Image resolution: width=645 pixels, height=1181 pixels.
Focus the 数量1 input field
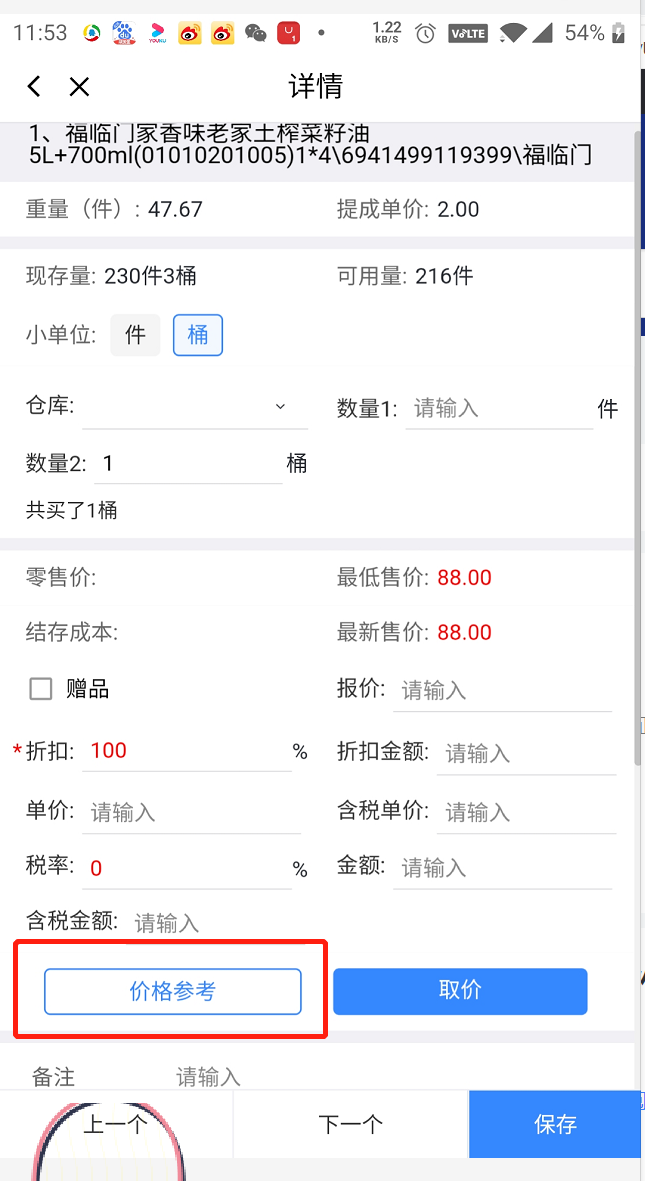click(499, 409)
